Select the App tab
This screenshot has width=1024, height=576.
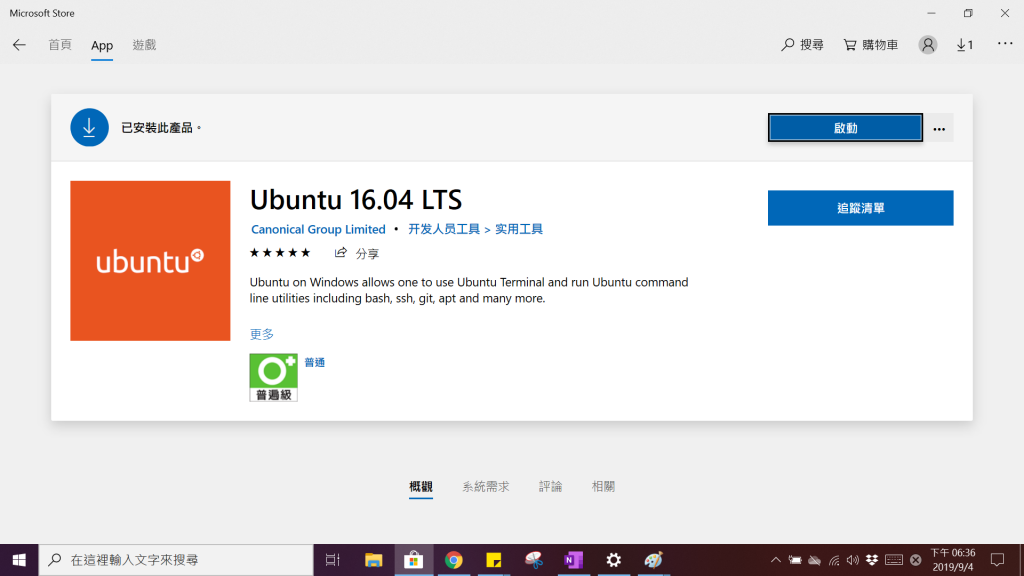coord(102,45)
